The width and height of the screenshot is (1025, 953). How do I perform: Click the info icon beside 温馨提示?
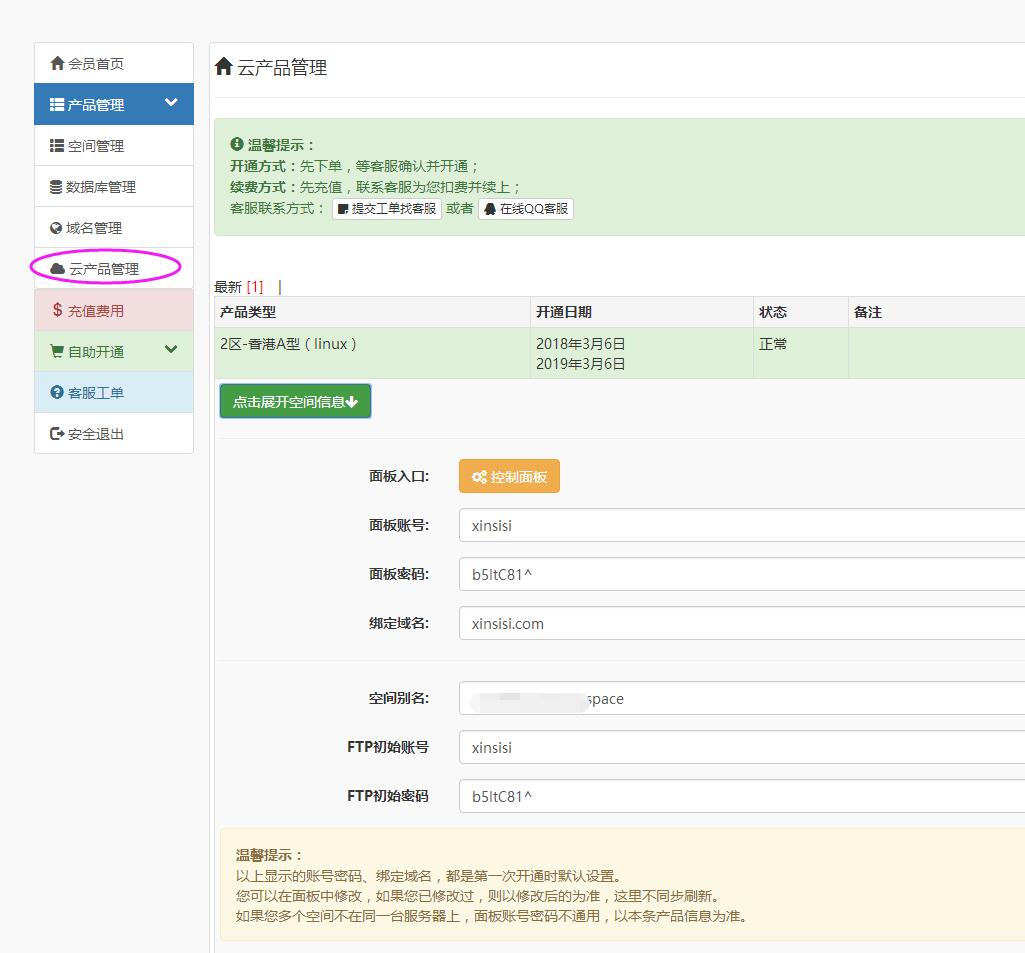pos(237,144)
